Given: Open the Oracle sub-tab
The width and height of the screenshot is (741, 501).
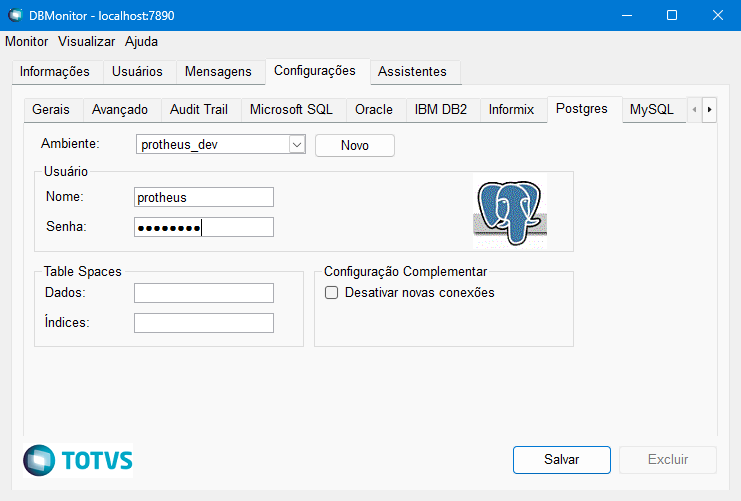Looking at the screenshot, I should [374, 110].
